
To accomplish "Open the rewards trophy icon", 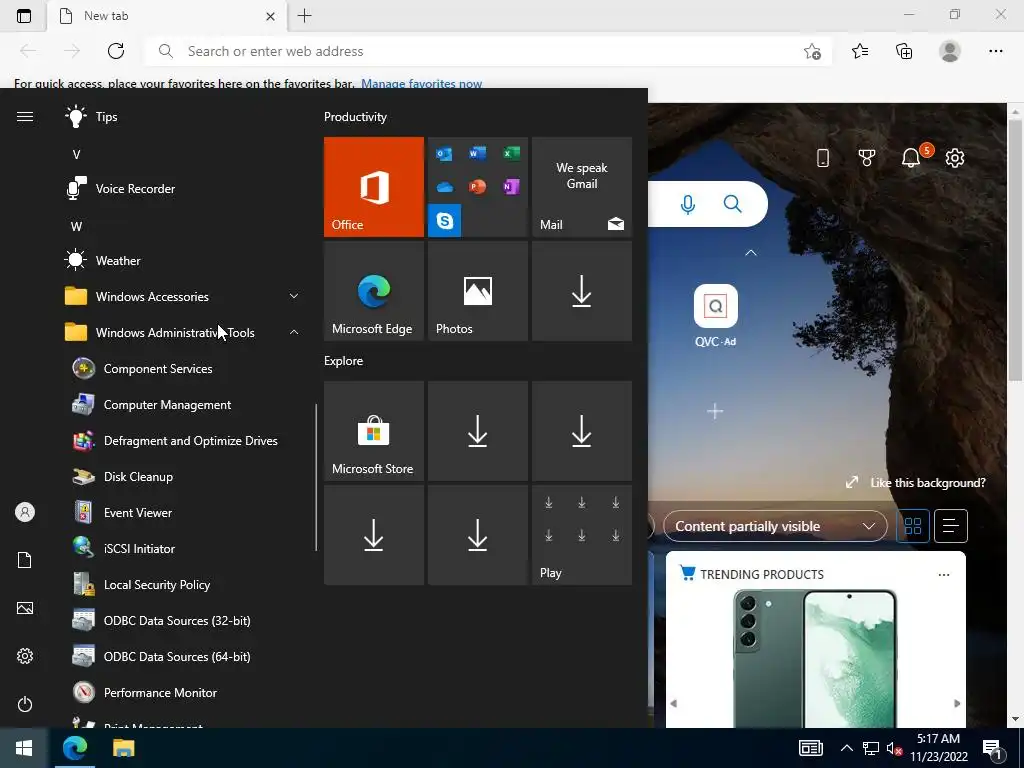I will pos(867,157).
